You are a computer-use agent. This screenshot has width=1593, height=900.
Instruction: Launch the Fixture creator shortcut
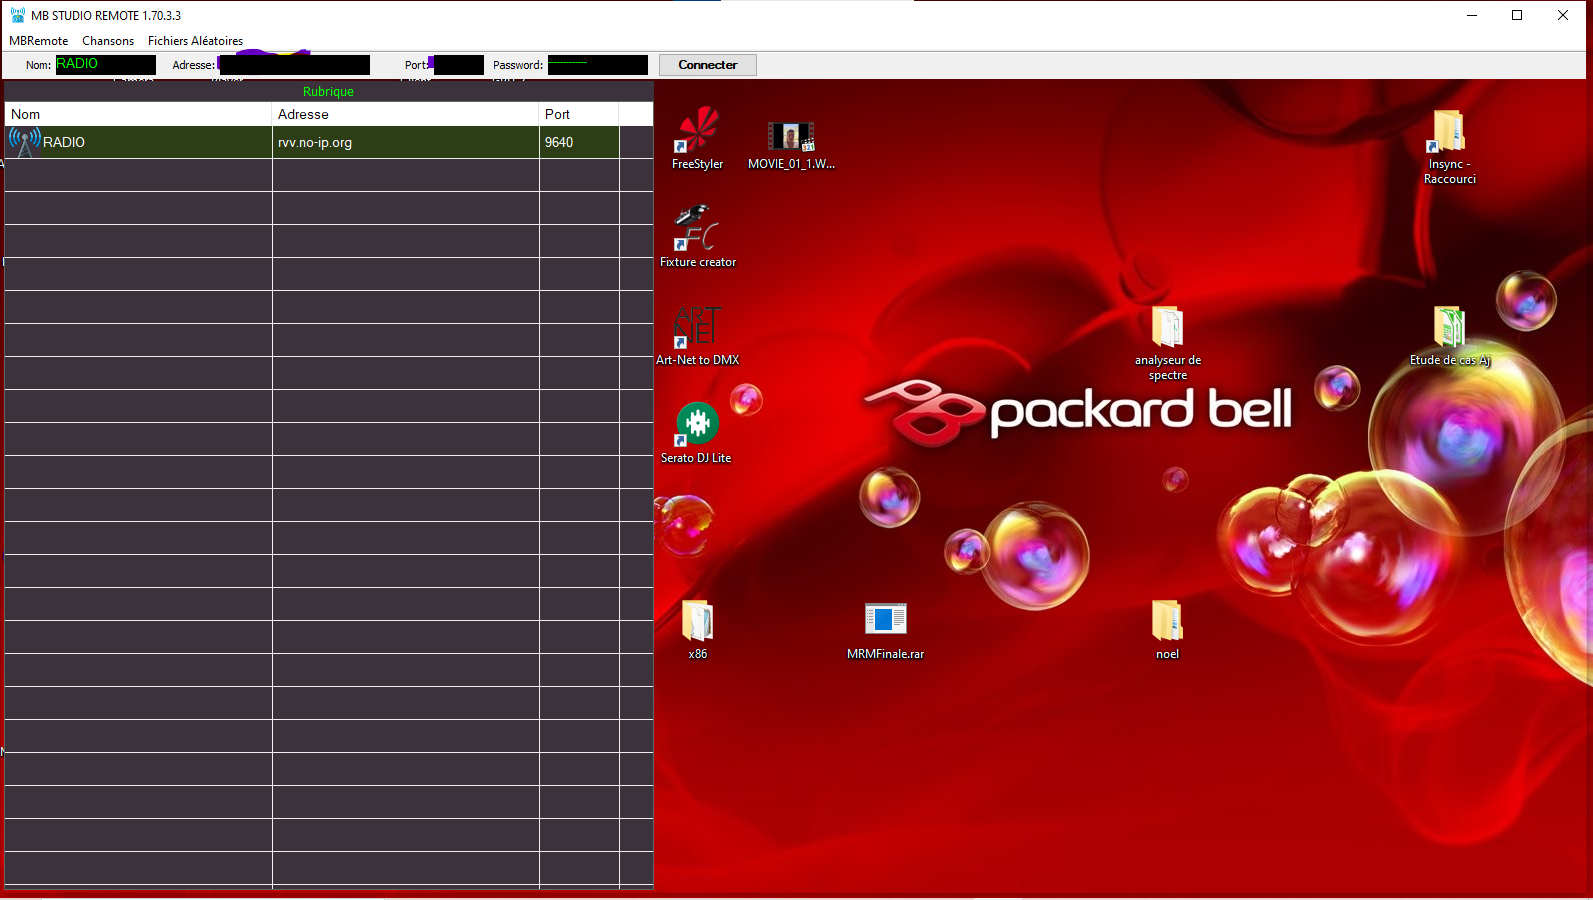(697, 236)
